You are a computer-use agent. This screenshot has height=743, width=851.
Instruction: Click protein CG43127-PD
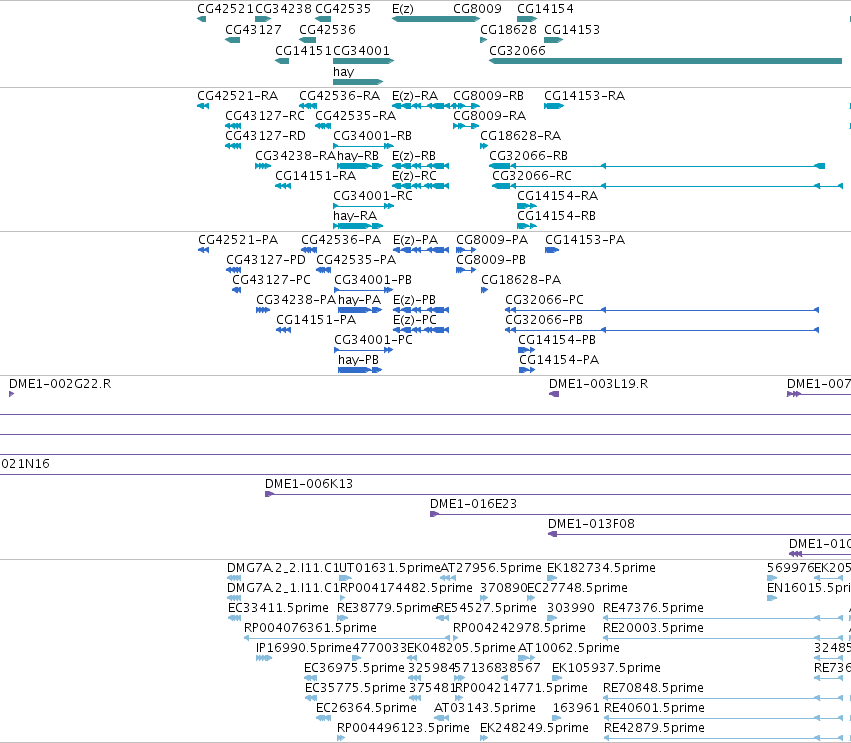tap(266, 259)
